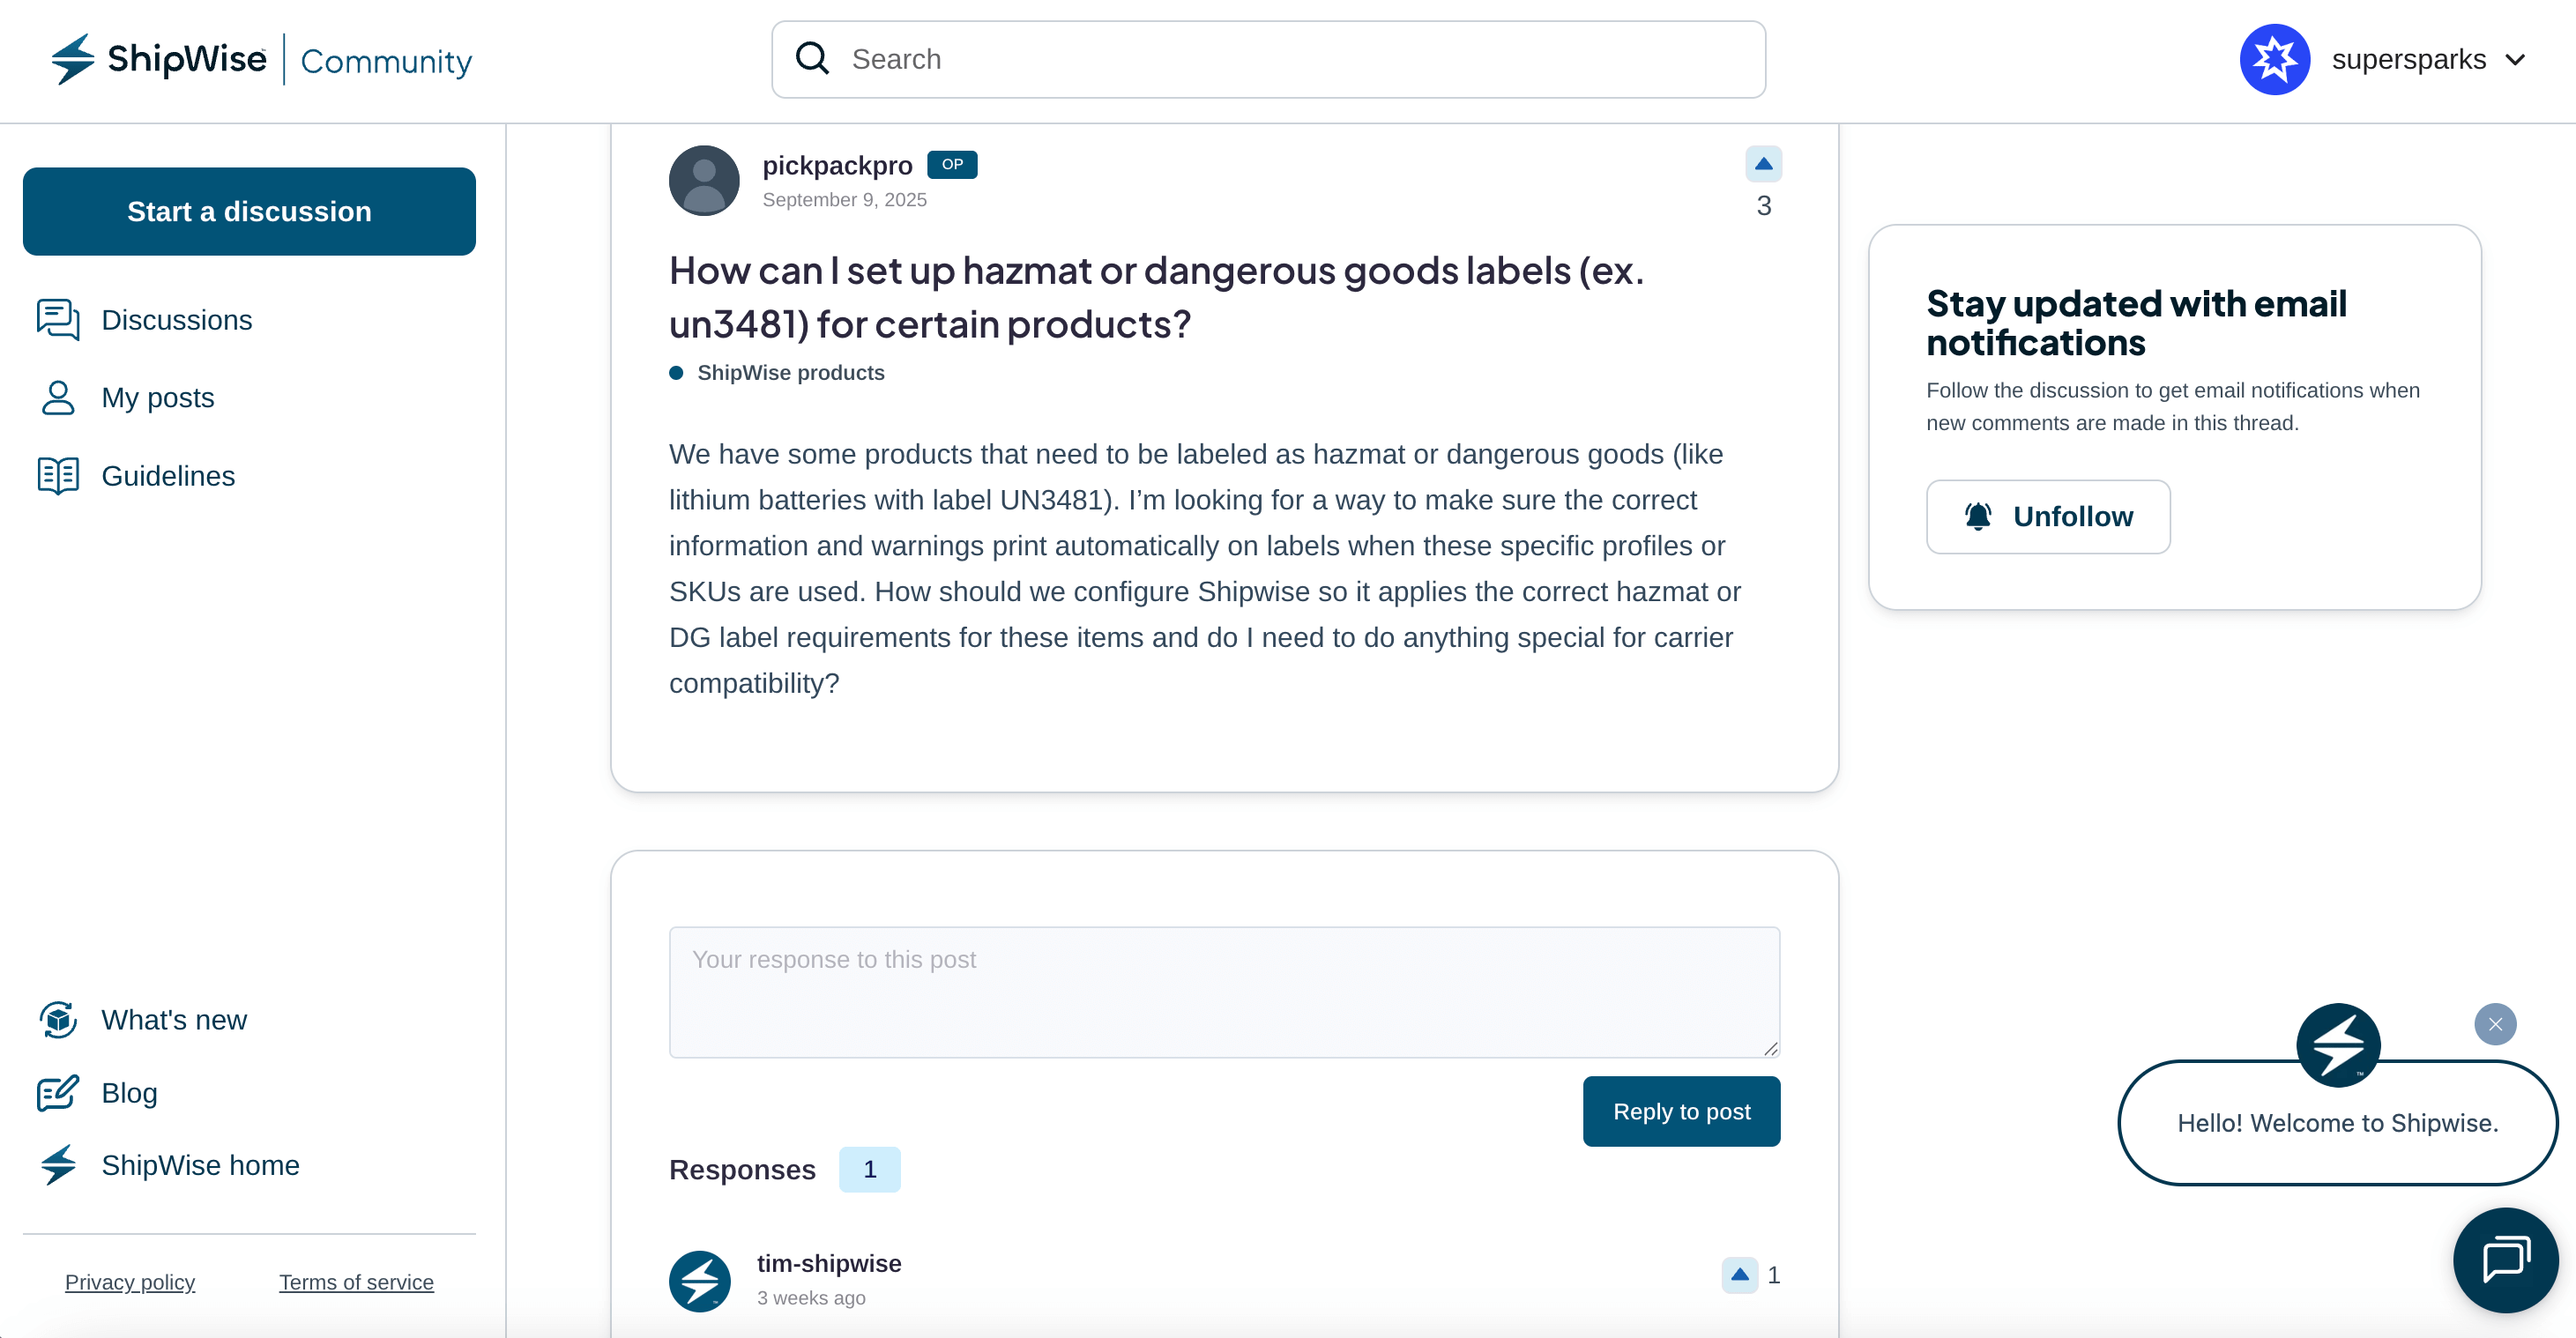This screenshot has height=1338, width=2576.
Task: Click the OP badge next to pickpackpro
Action: pyautogui.click(x=951, y=165)
